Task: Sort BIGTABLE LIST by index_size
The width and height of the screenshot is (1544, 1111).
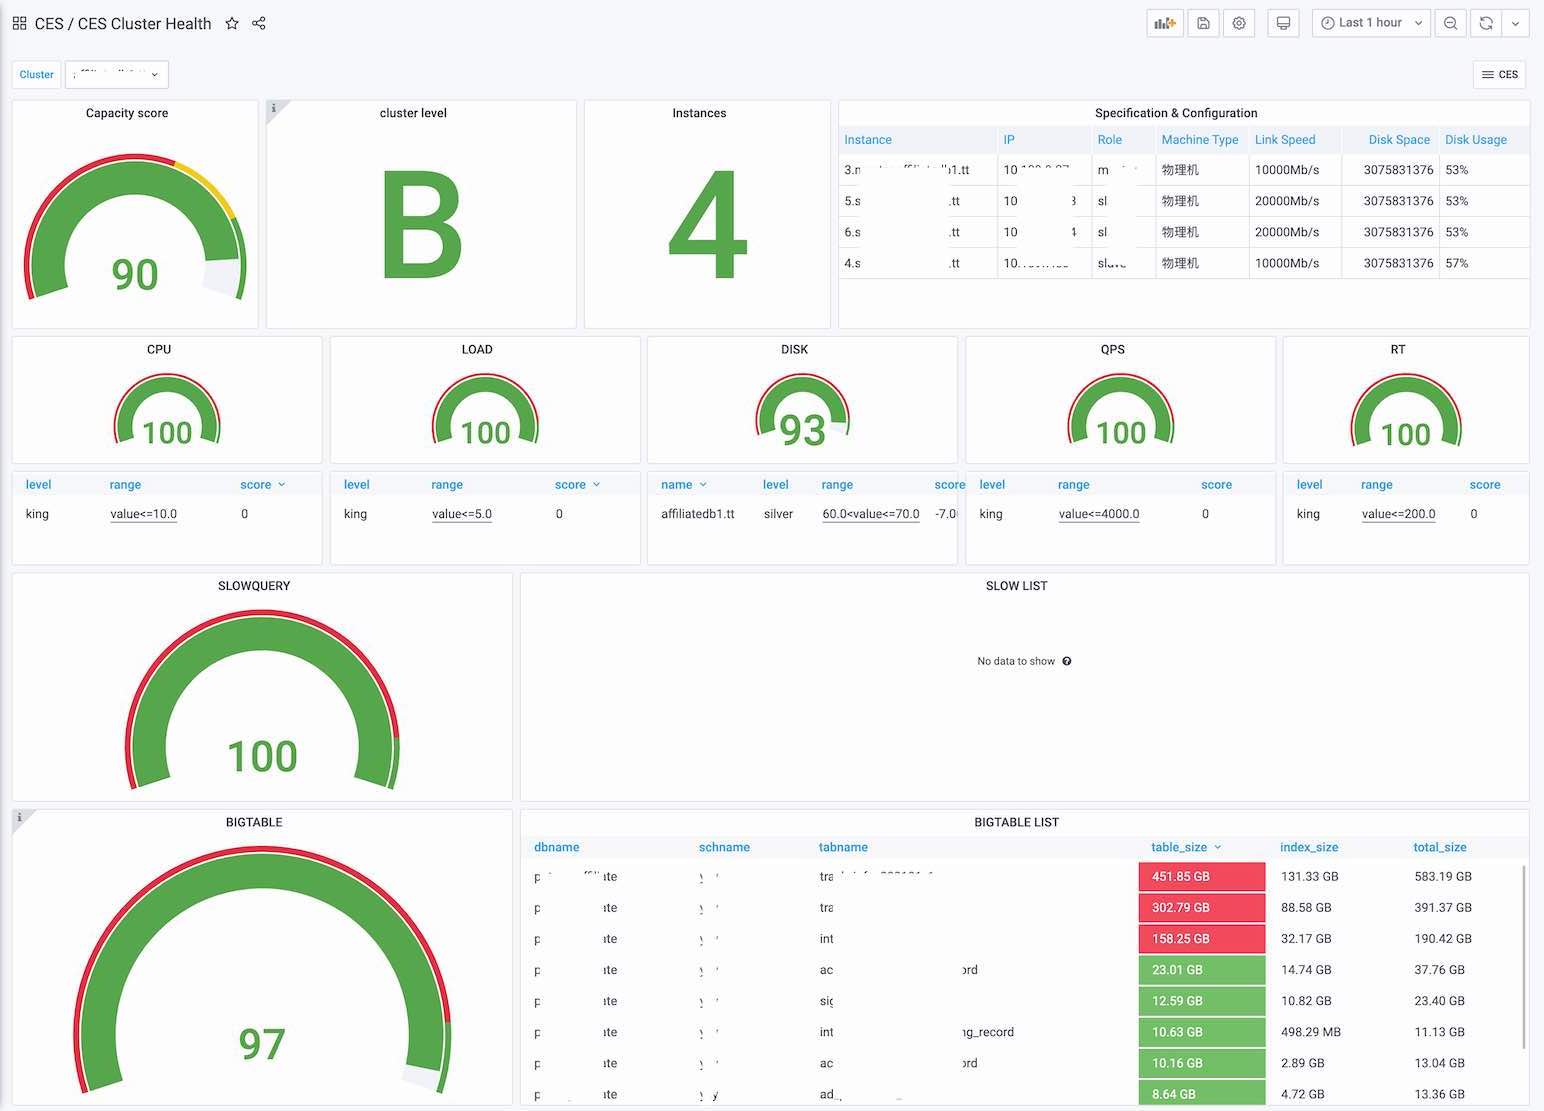Action: [1309, 847]
